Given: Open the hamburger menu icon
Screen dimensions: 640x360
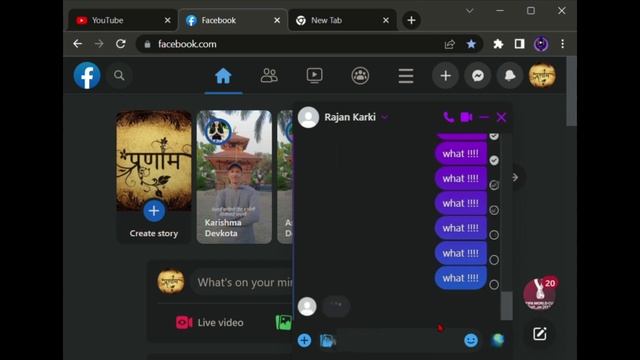Looking at the screenshot, I should 406,76.
